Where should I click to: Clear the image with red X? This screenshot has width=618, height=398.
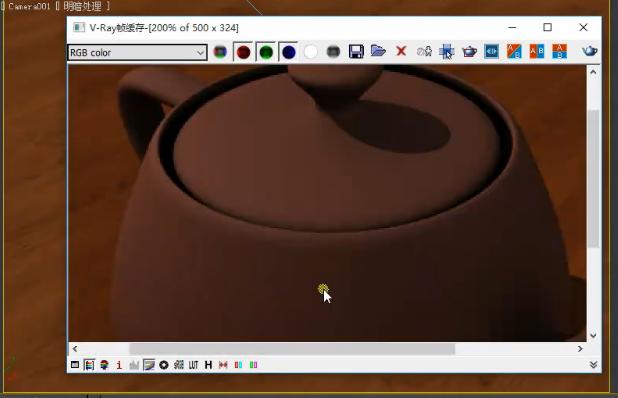[401, 51]
